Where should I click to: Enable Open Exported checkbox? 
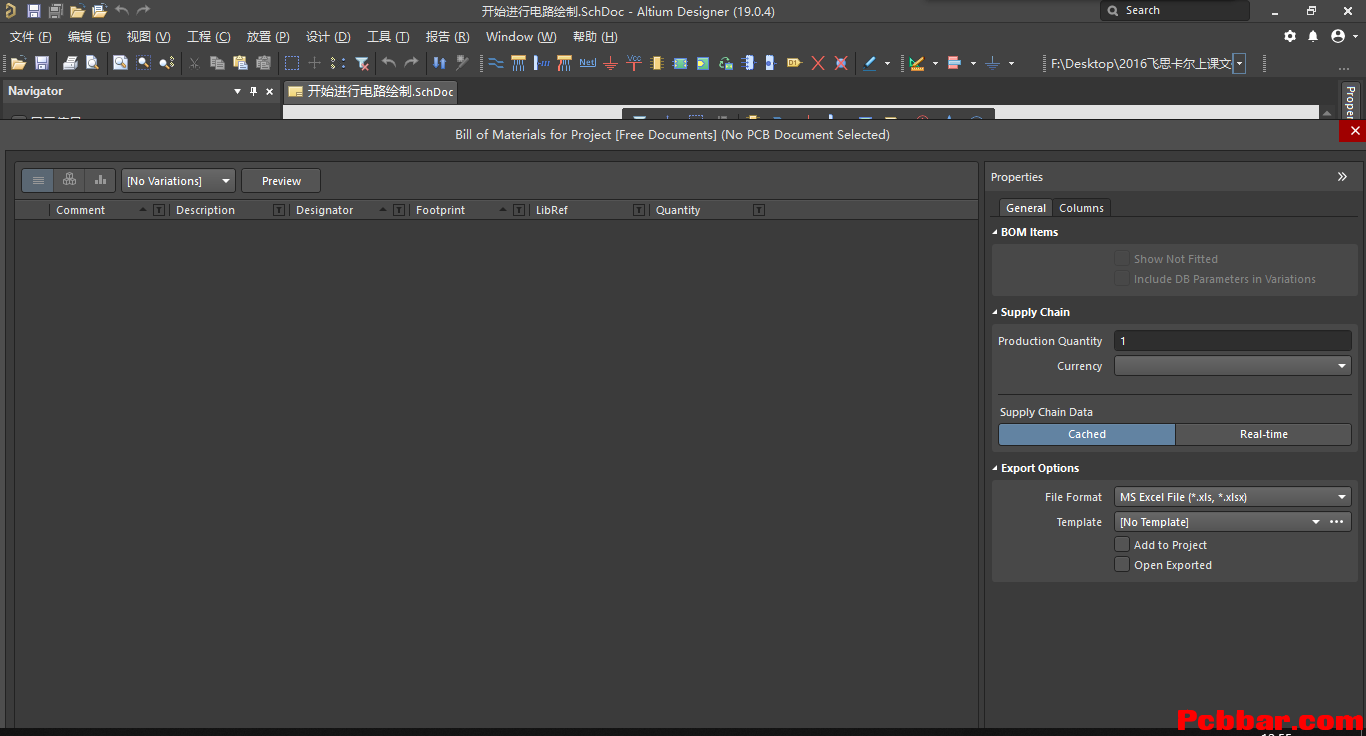coord(1122,564)
